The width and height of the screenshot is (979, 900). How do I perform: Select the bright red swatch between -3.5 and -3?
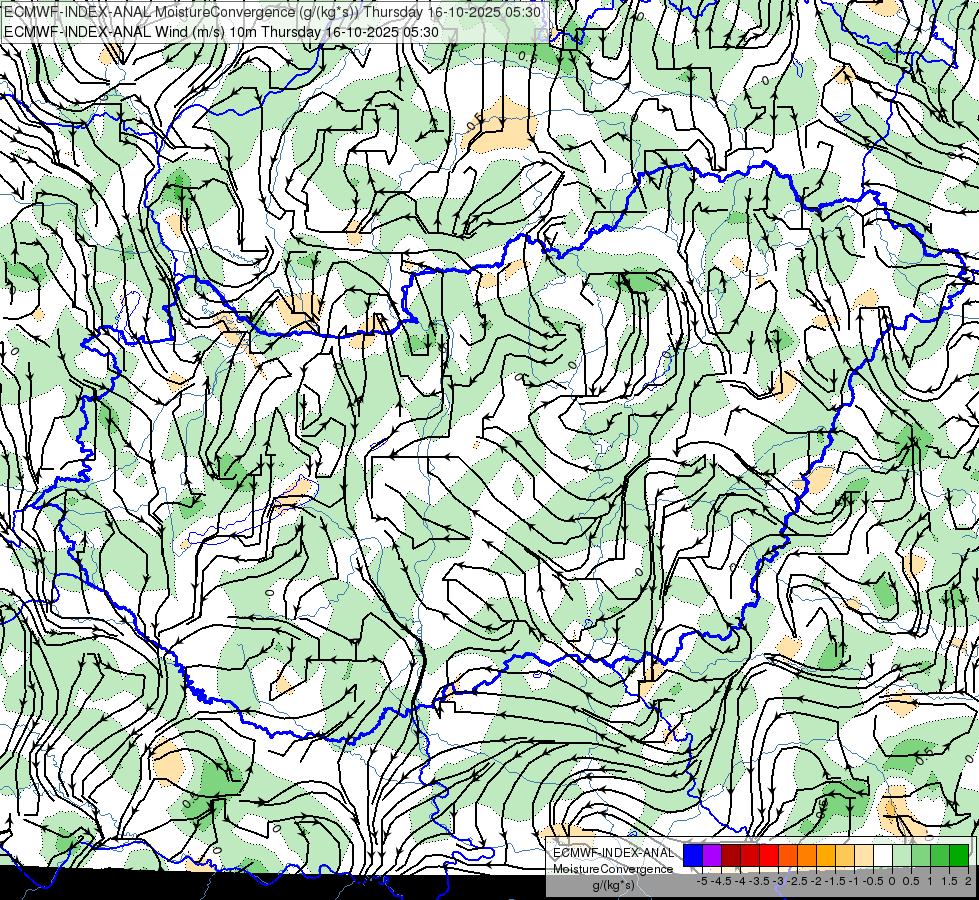[x=769, y=855]
